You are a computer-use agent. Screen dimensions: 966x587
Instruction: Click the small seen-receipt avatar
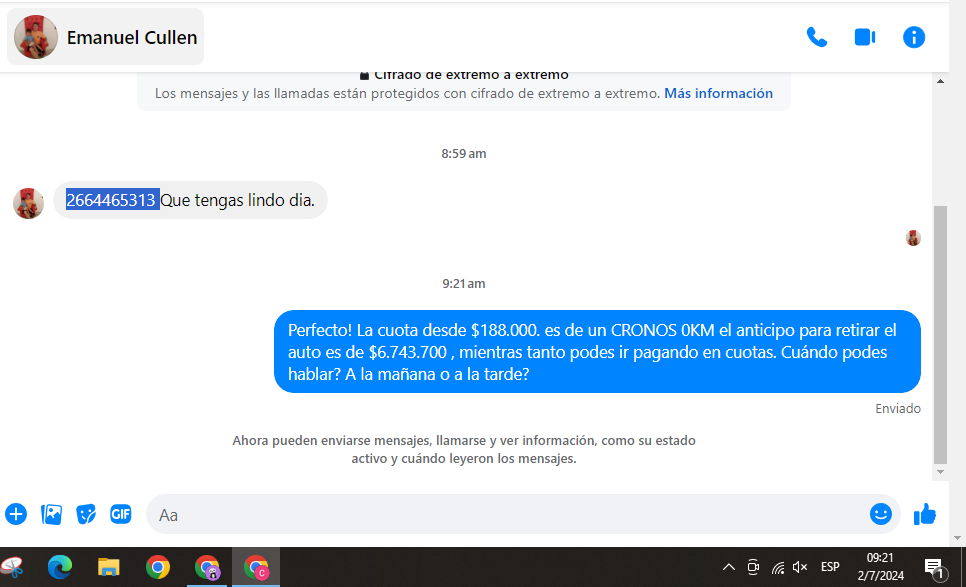coord(913,238)
